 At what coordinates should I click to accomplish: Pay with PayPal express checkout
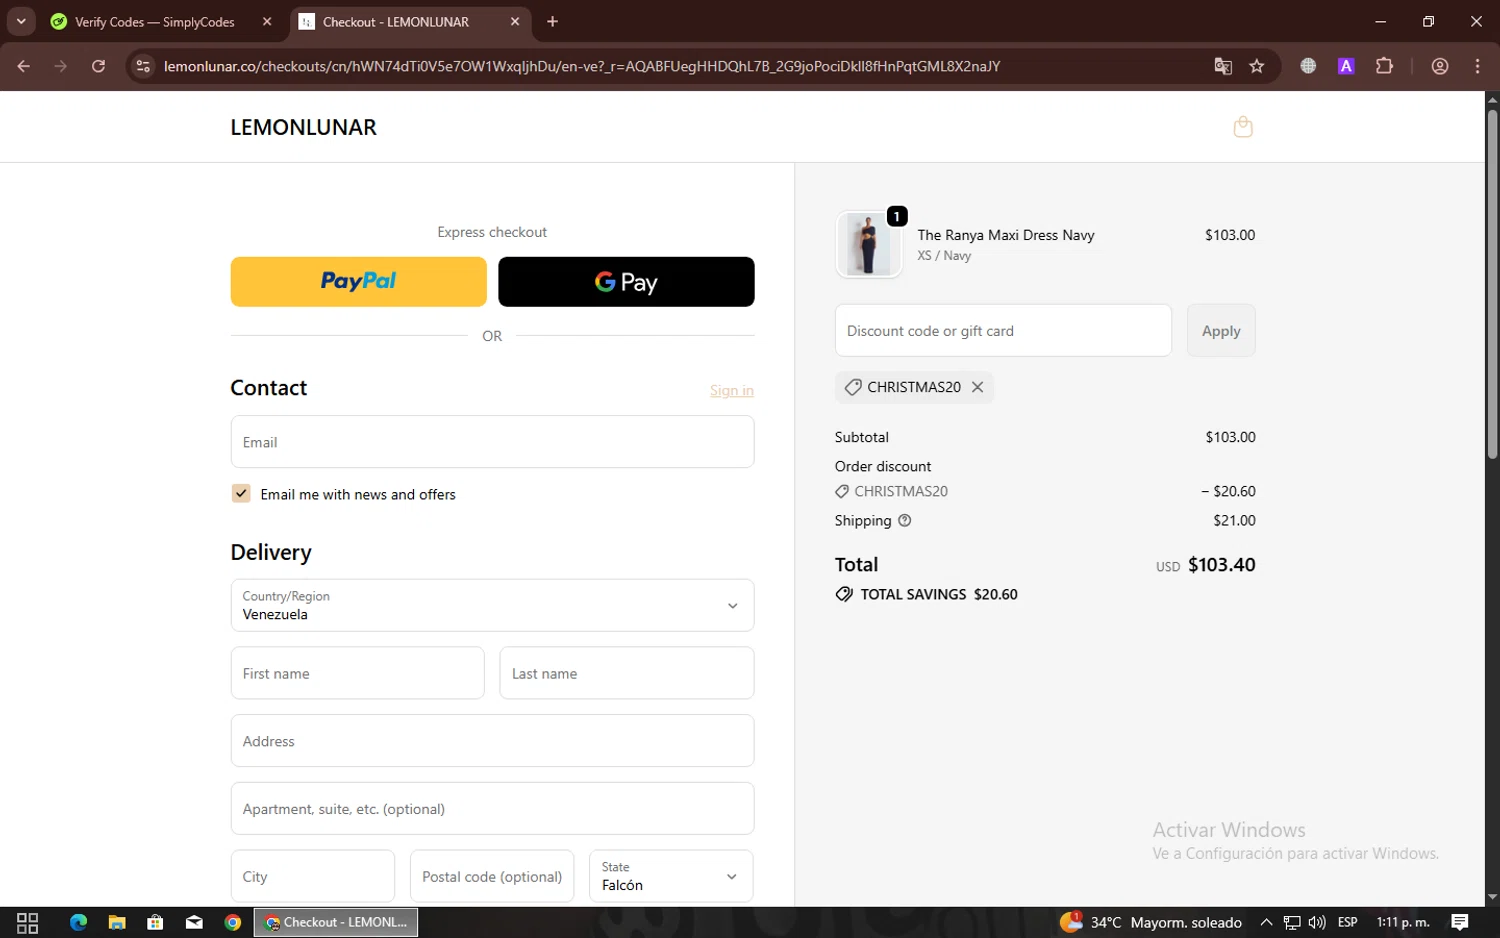tap(359, 282)
